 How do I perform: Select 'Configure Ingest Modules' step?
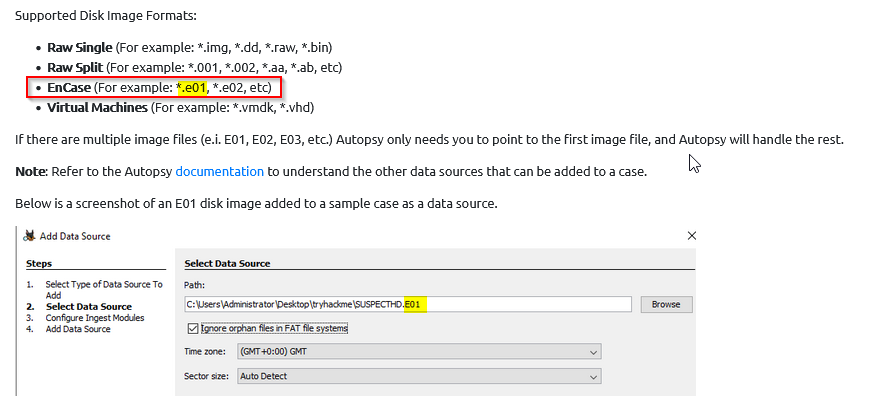pos(95,317)
